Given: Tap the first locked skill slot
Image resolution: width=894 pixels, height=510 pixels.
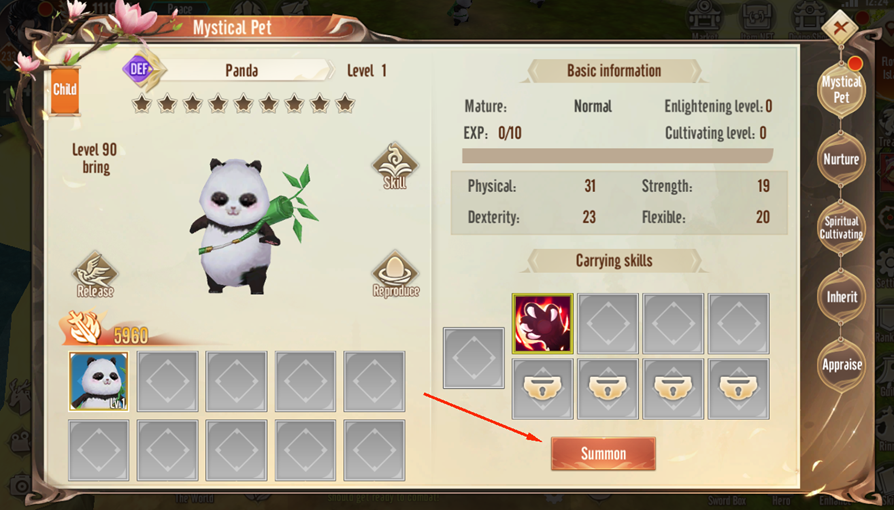Looking at the screenshot, I should 542,389.
